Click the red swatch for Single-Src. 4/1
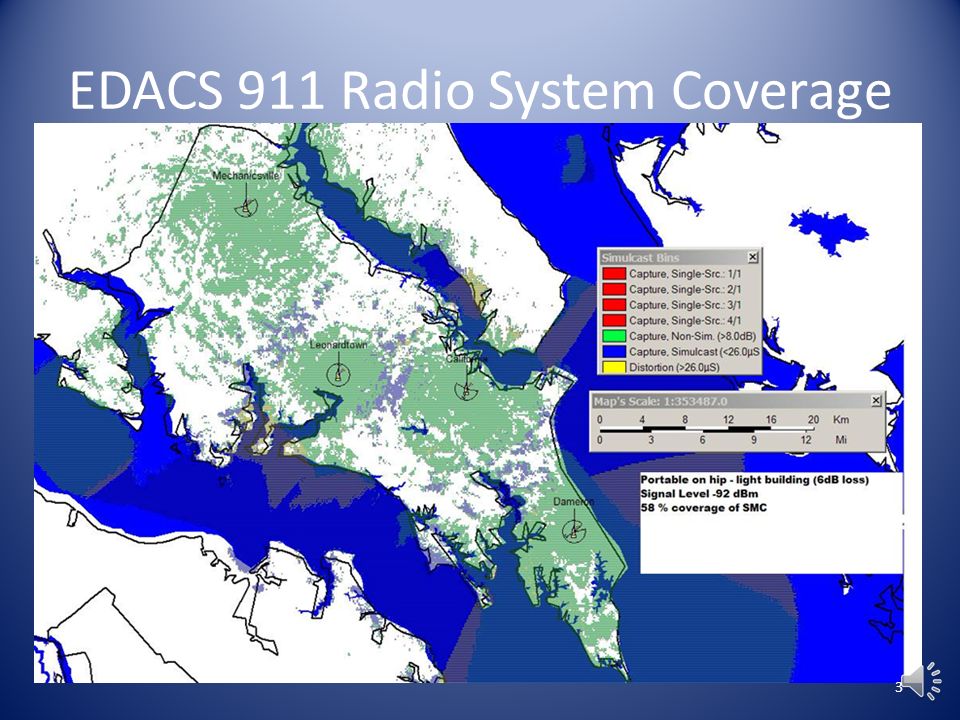The image size is (960, 720). [613, 320]
